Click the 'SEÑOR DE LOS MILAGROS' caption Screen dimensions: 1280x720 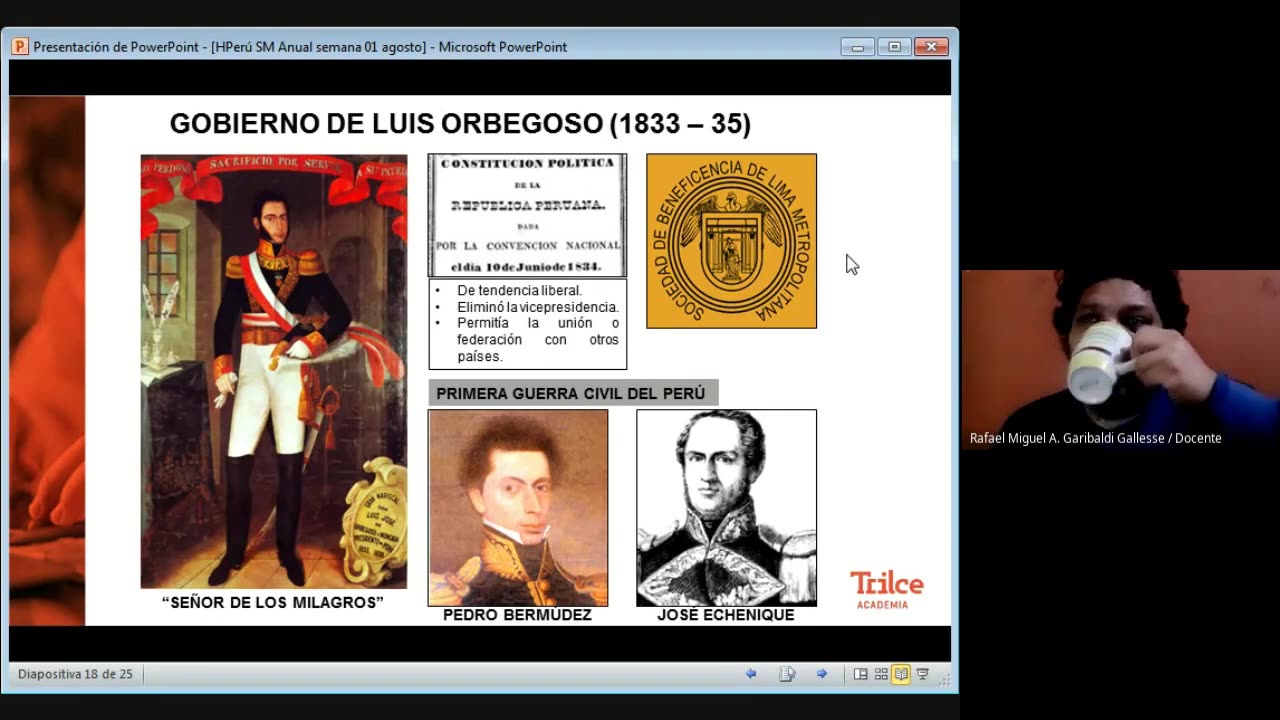tap(273, 602)
